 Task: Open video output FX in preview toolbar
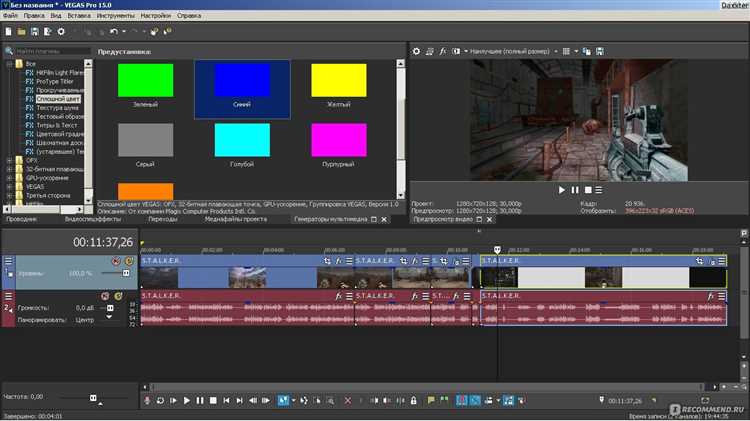coord(442,51)
